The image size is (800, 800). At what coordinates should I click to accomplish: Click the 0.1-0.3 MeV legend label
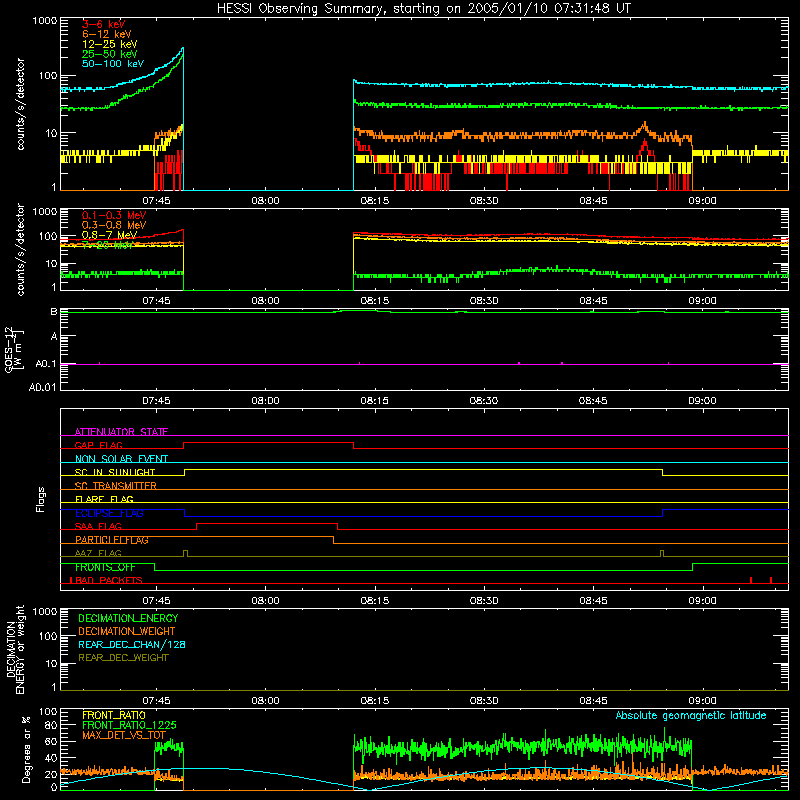[114, 215]
